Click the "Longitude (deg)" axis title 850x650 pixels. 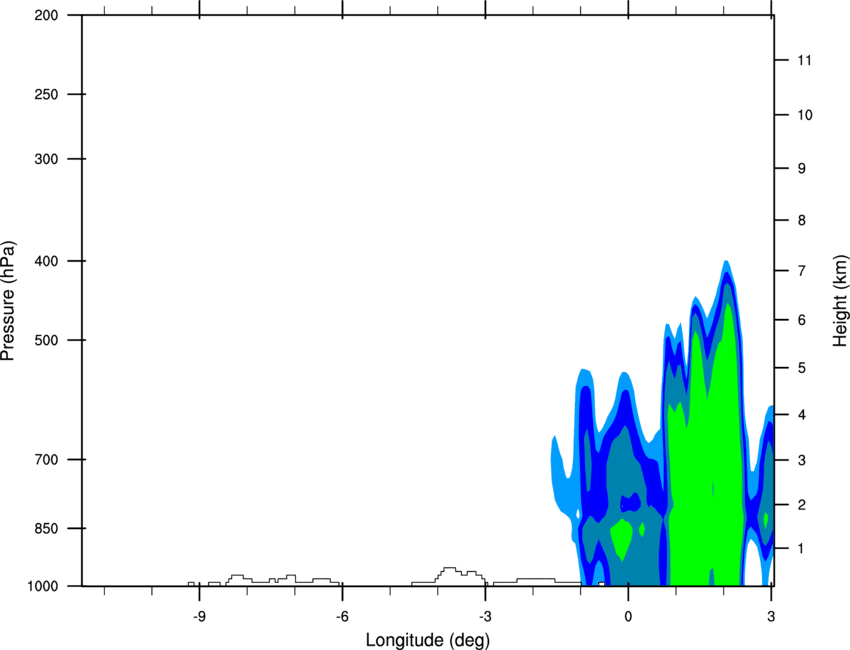(x=428, y=640)
